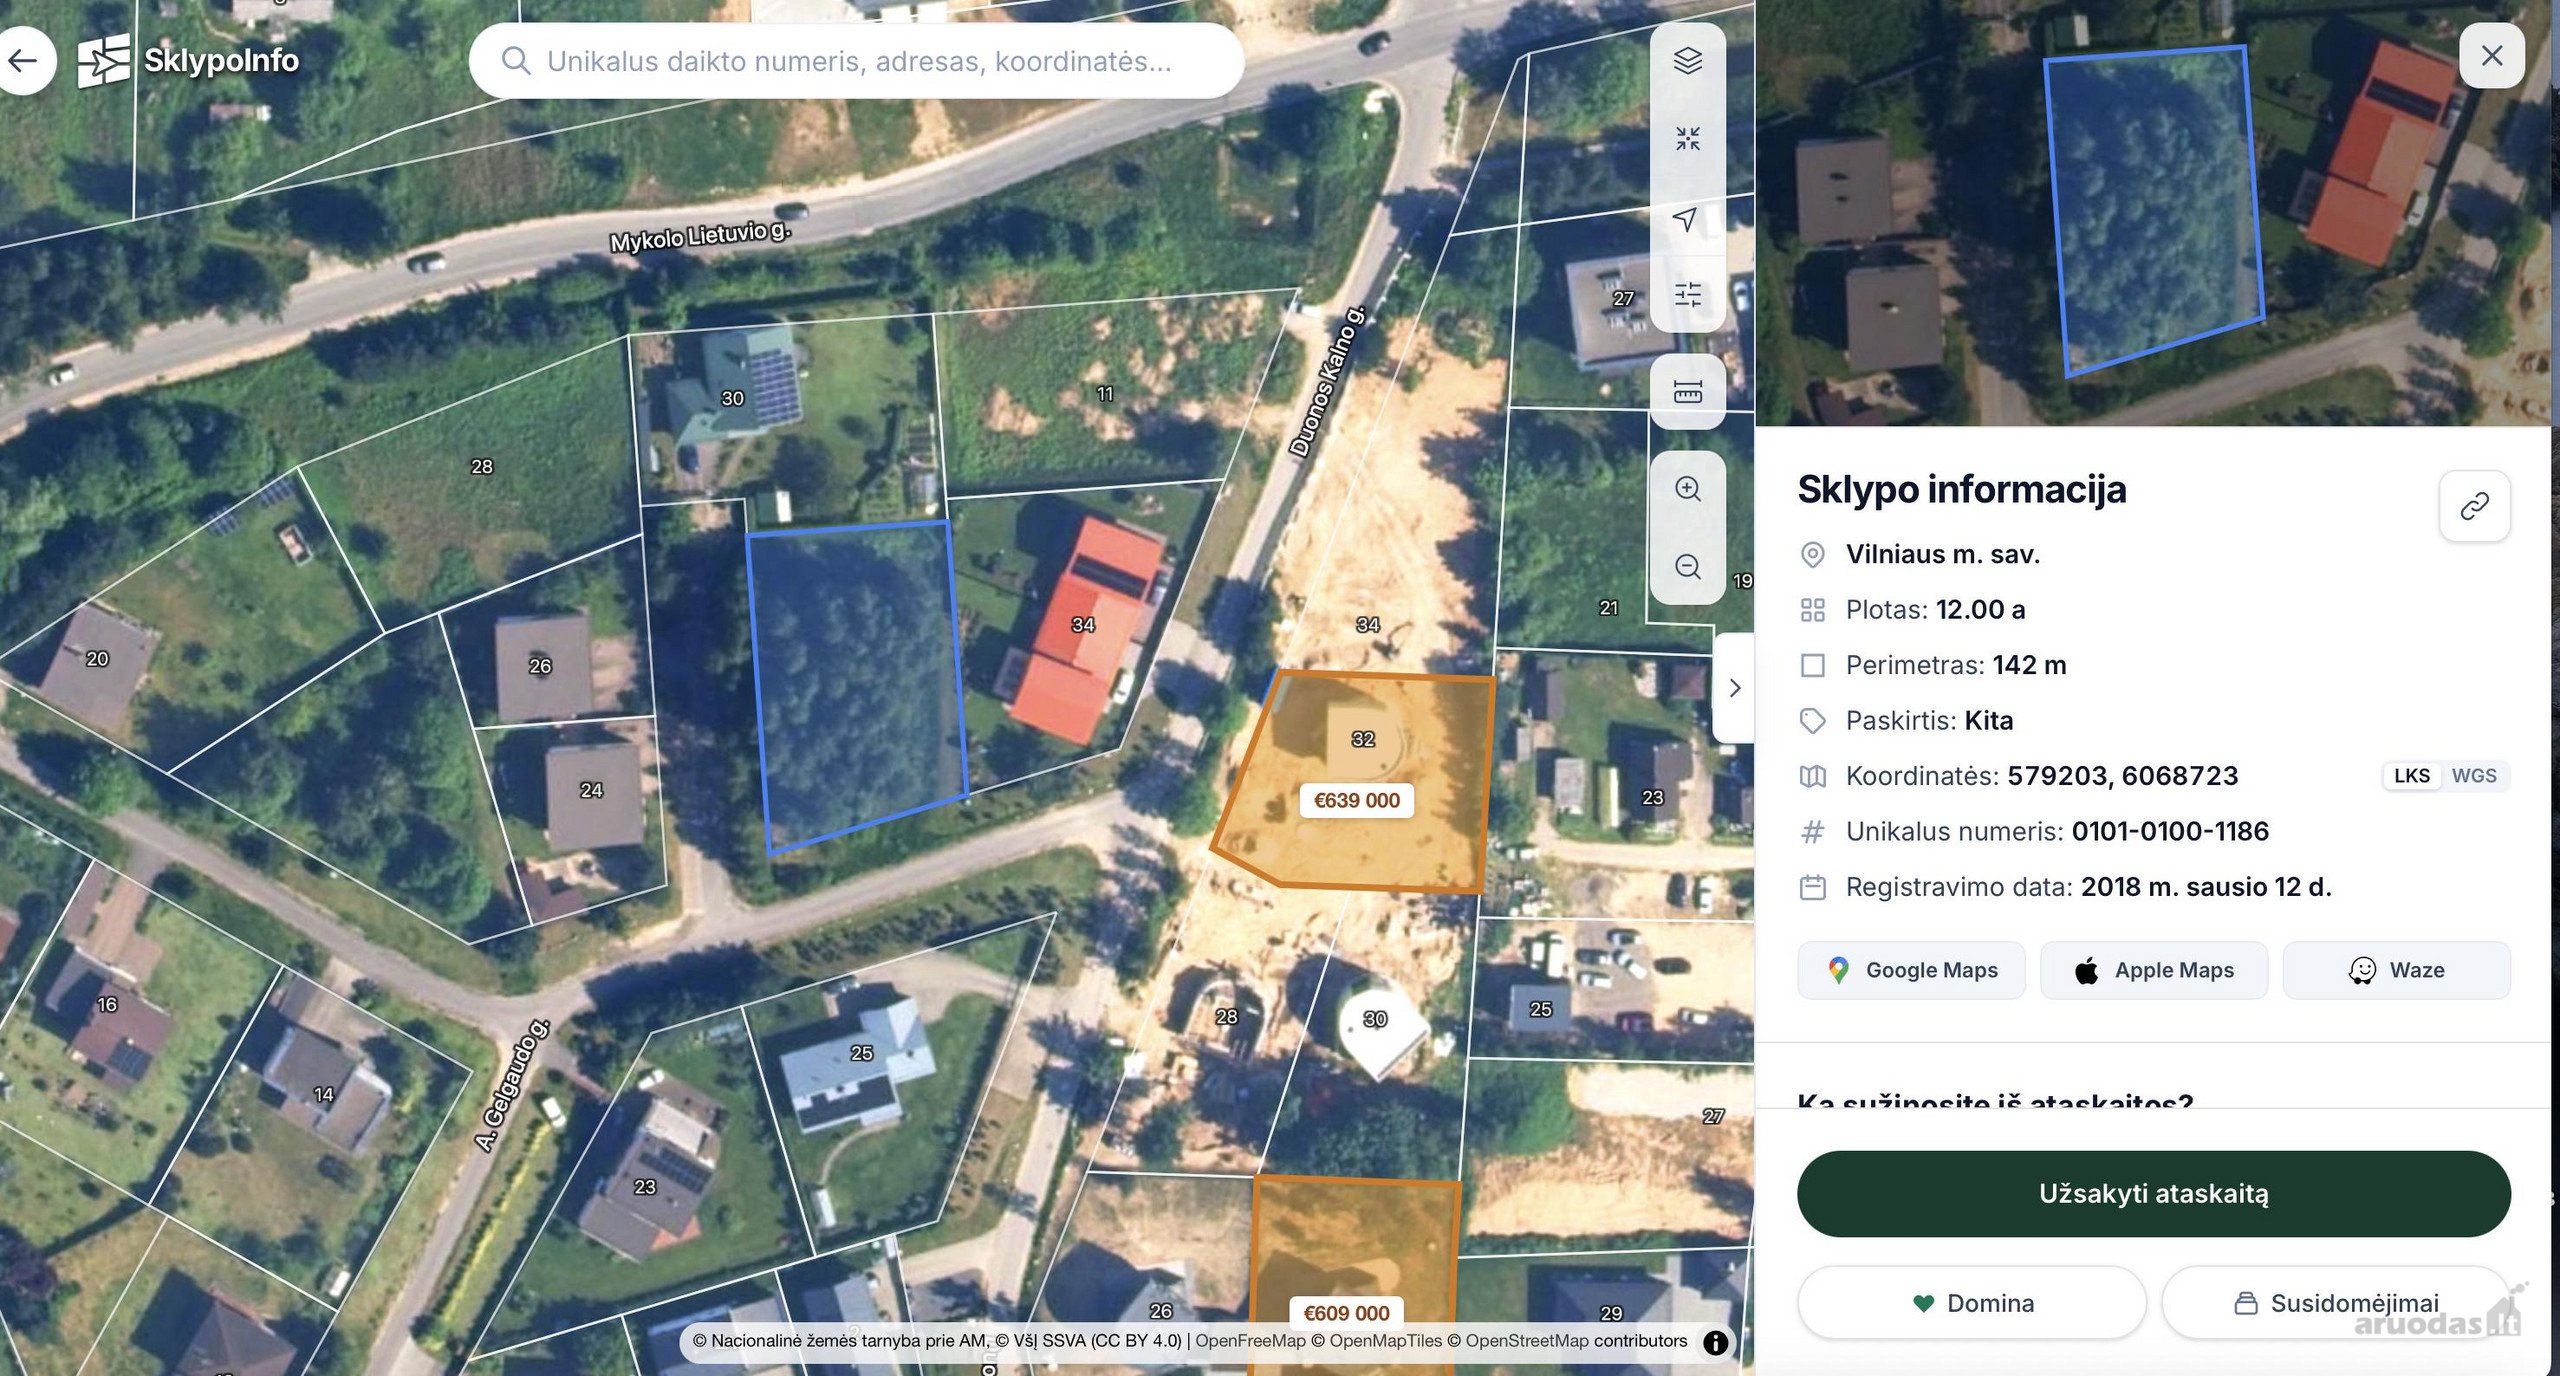Select the €609 000 listing marker
2560x1376 pixels.
click(x=1346, y=1313)
